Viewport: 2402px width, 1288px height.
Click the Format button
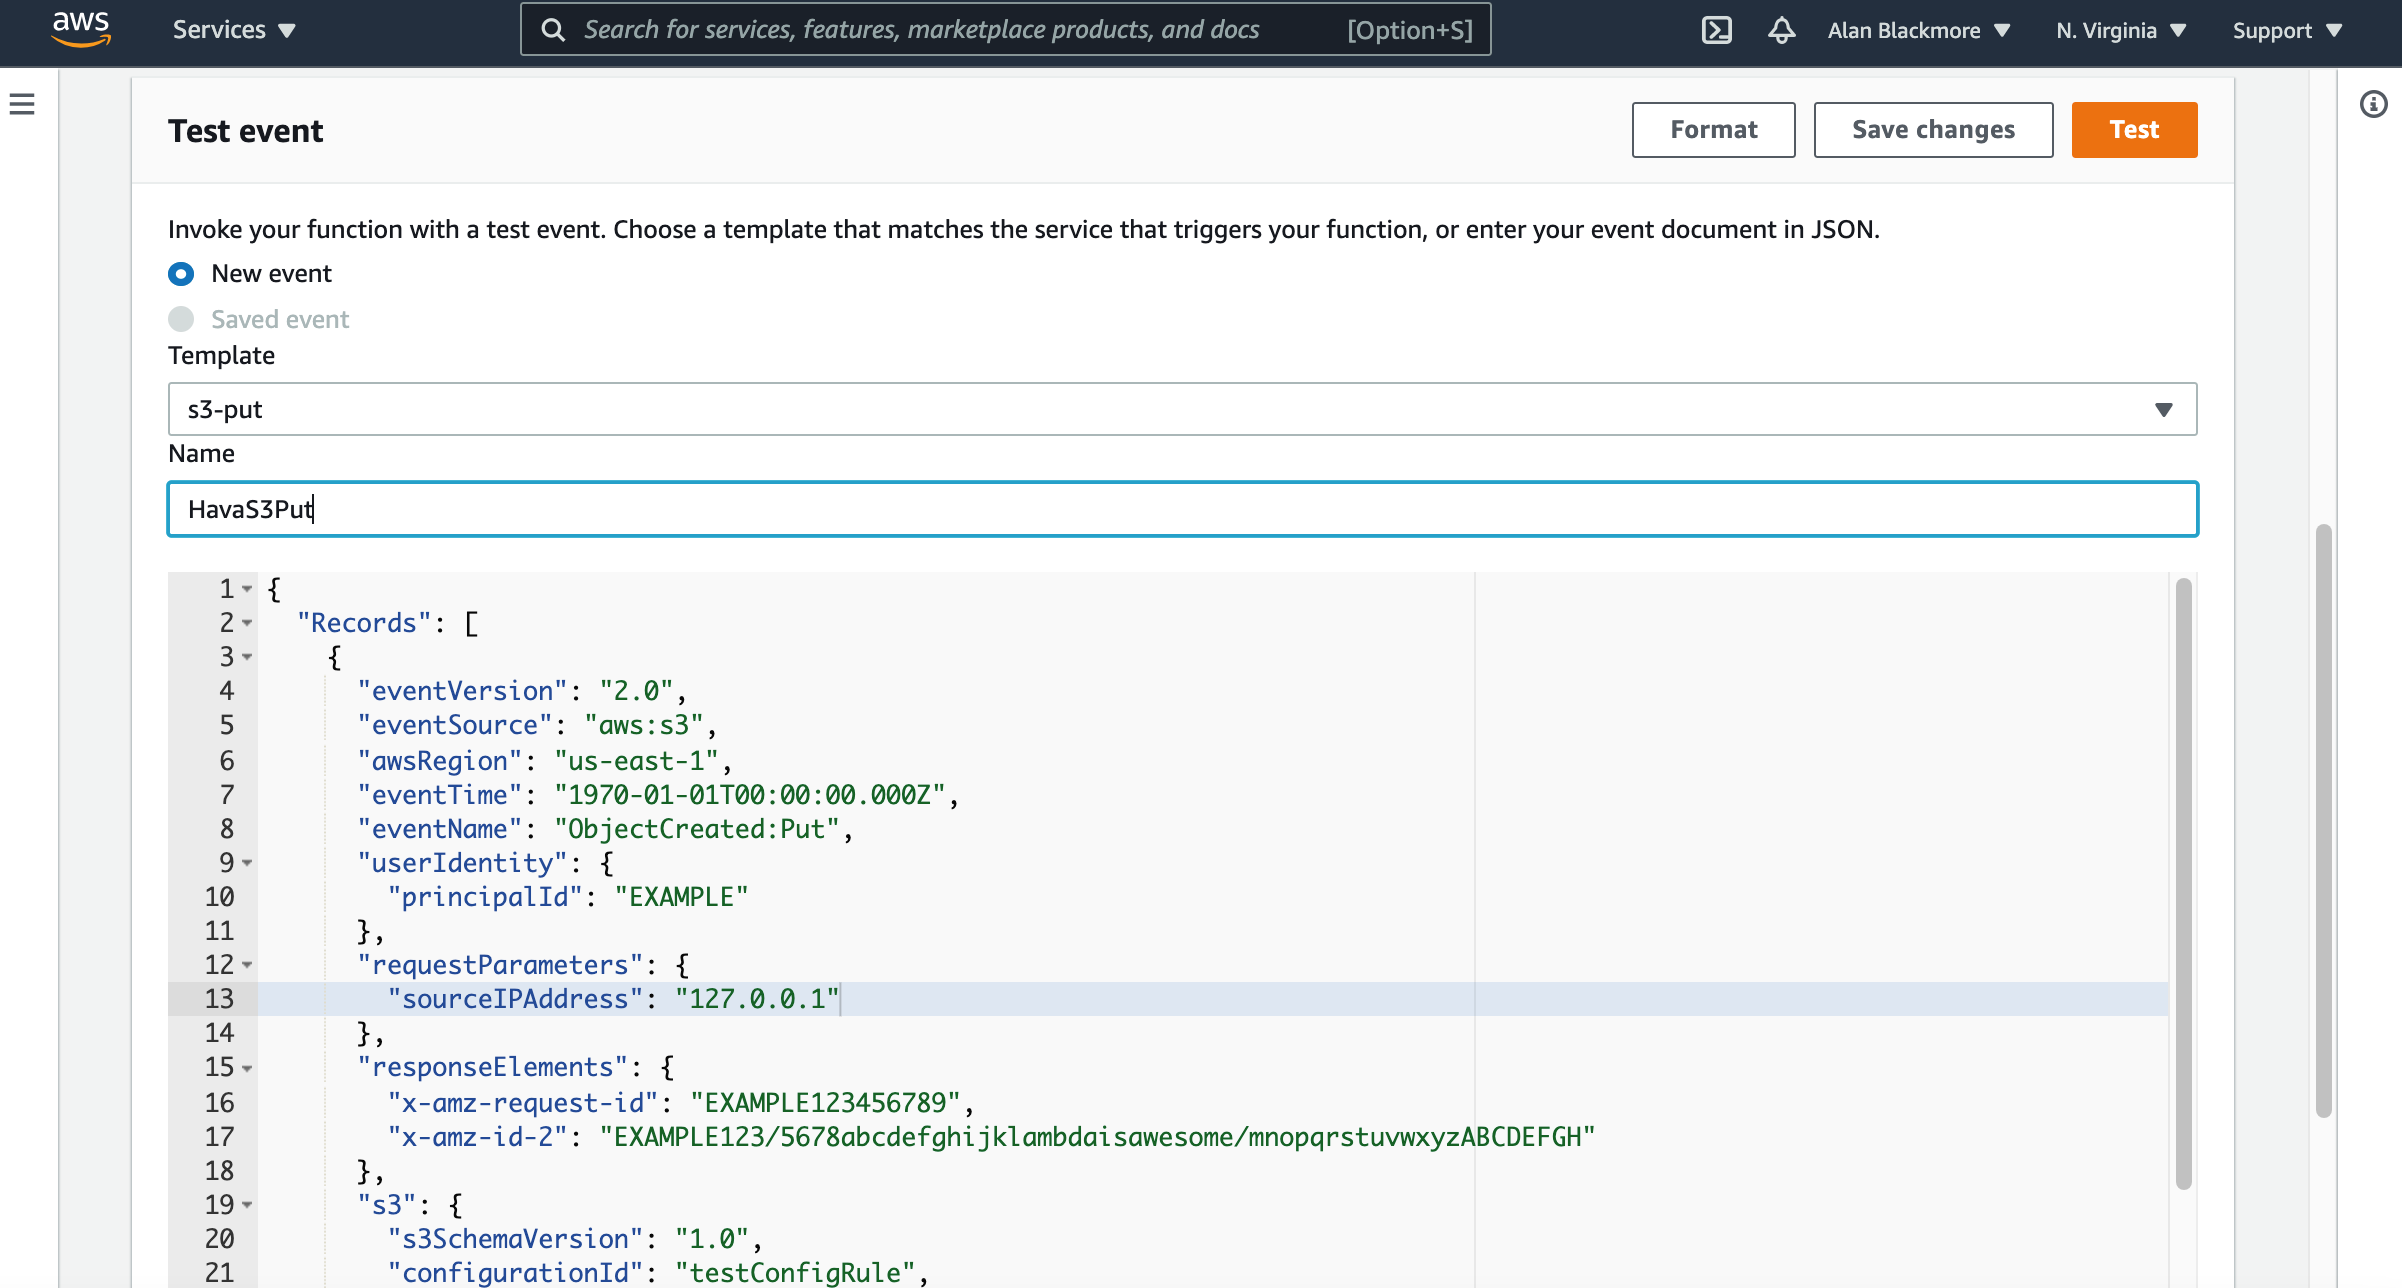[1713, 130]
